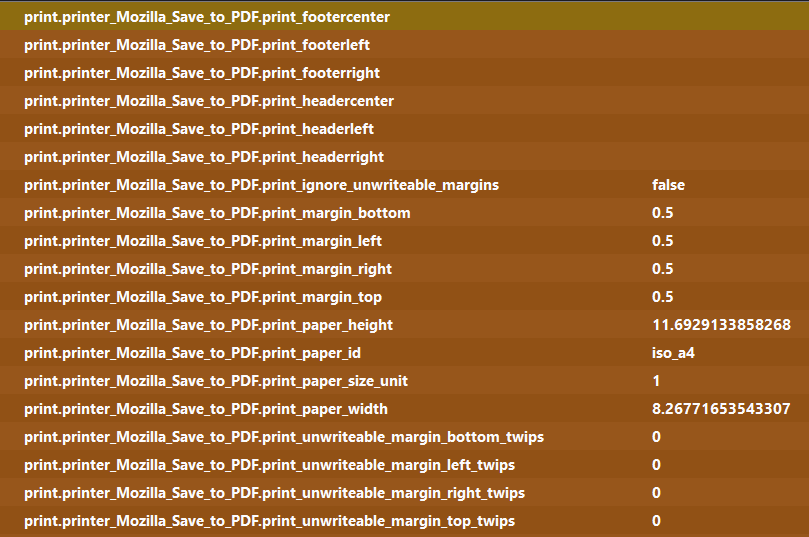This screenshot has height=537, width=809.
Task: Click the print_footerleft preference name
Action: pyautogui.click(x=198, y=45)
